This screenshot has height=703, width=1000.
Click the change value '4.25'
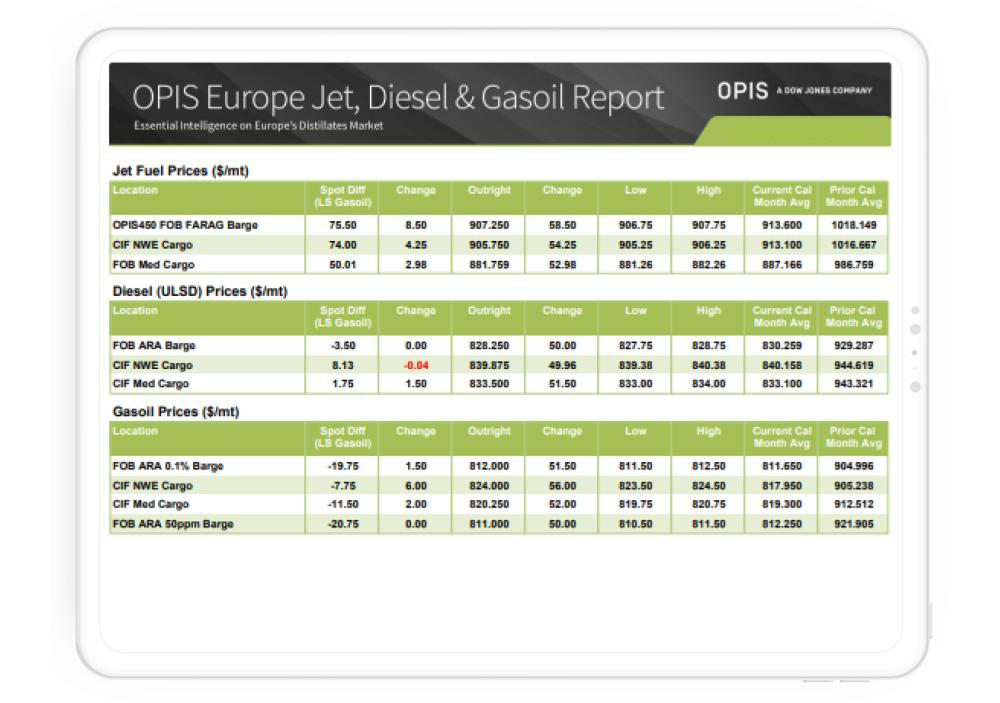tap(416, 245)
